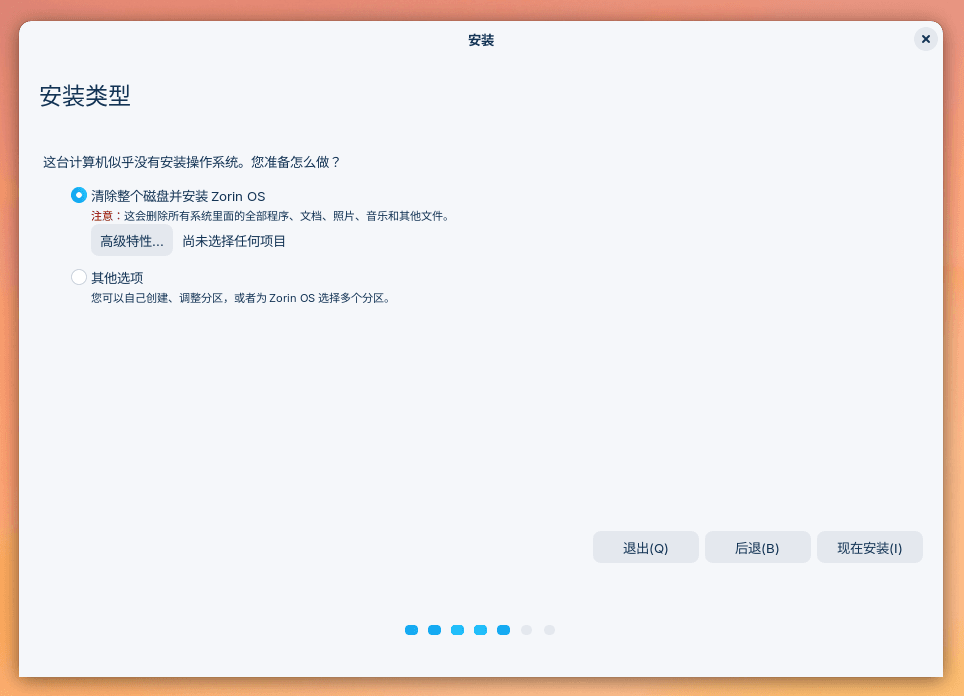Viewport: 964px width, 696px height.
Task: Click the 安装 title in the title bar
Action: pos(481,40)
